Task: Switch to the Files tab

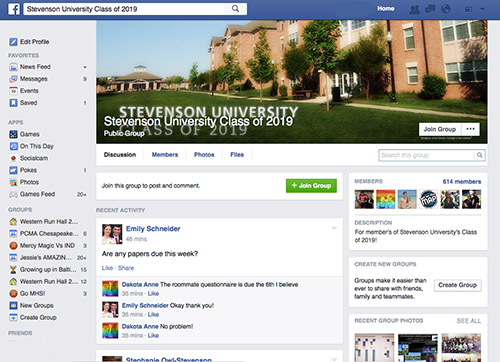Action: tap(237, 155)
